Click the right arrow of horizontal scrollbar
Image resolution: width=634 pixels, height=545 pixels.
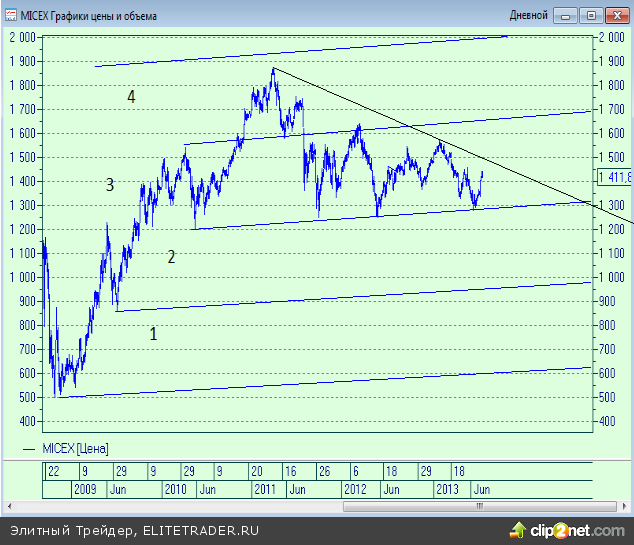[x=584, y=506]
